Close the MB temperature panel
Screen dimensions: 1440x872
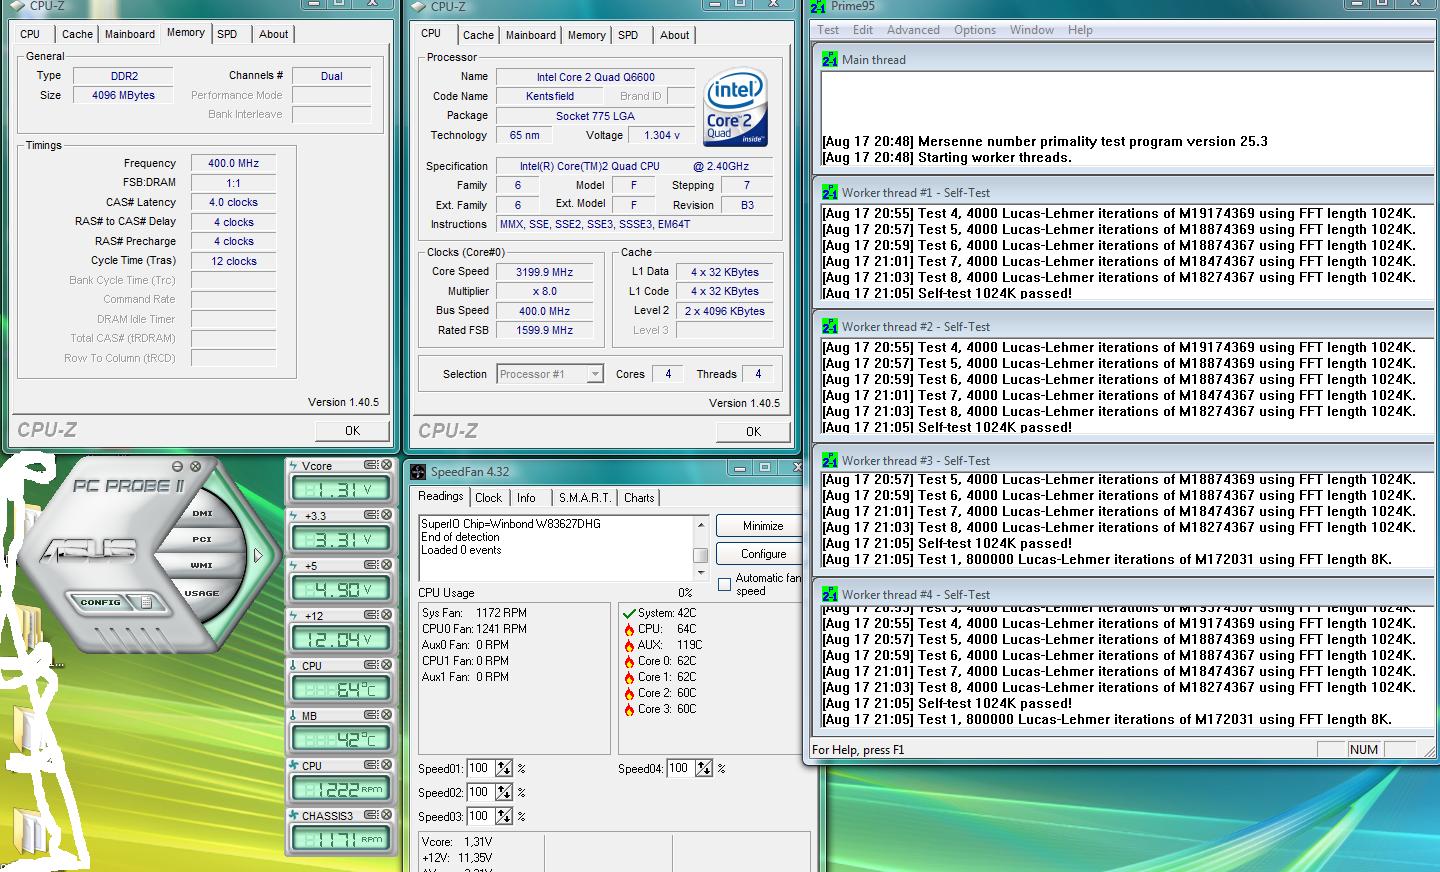point(385,715)
